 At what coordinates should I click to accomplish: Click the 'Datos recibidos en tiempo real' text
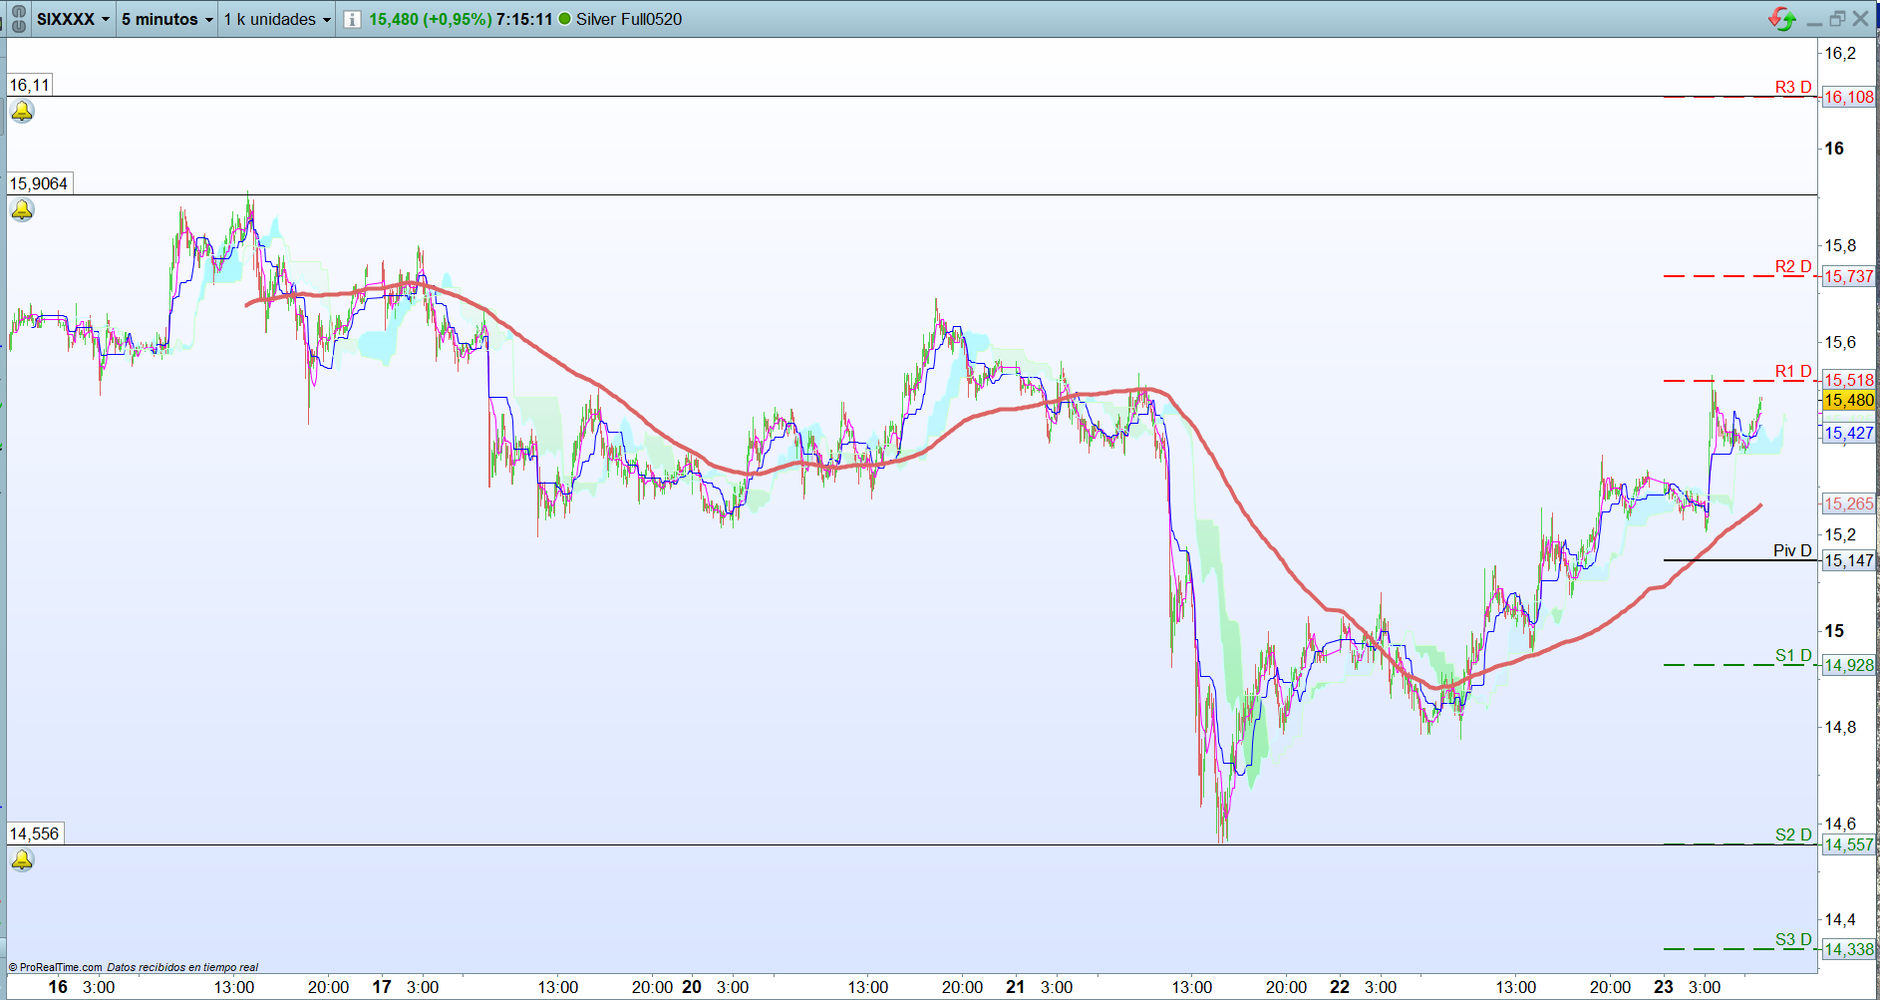click(x=182, y=967)
